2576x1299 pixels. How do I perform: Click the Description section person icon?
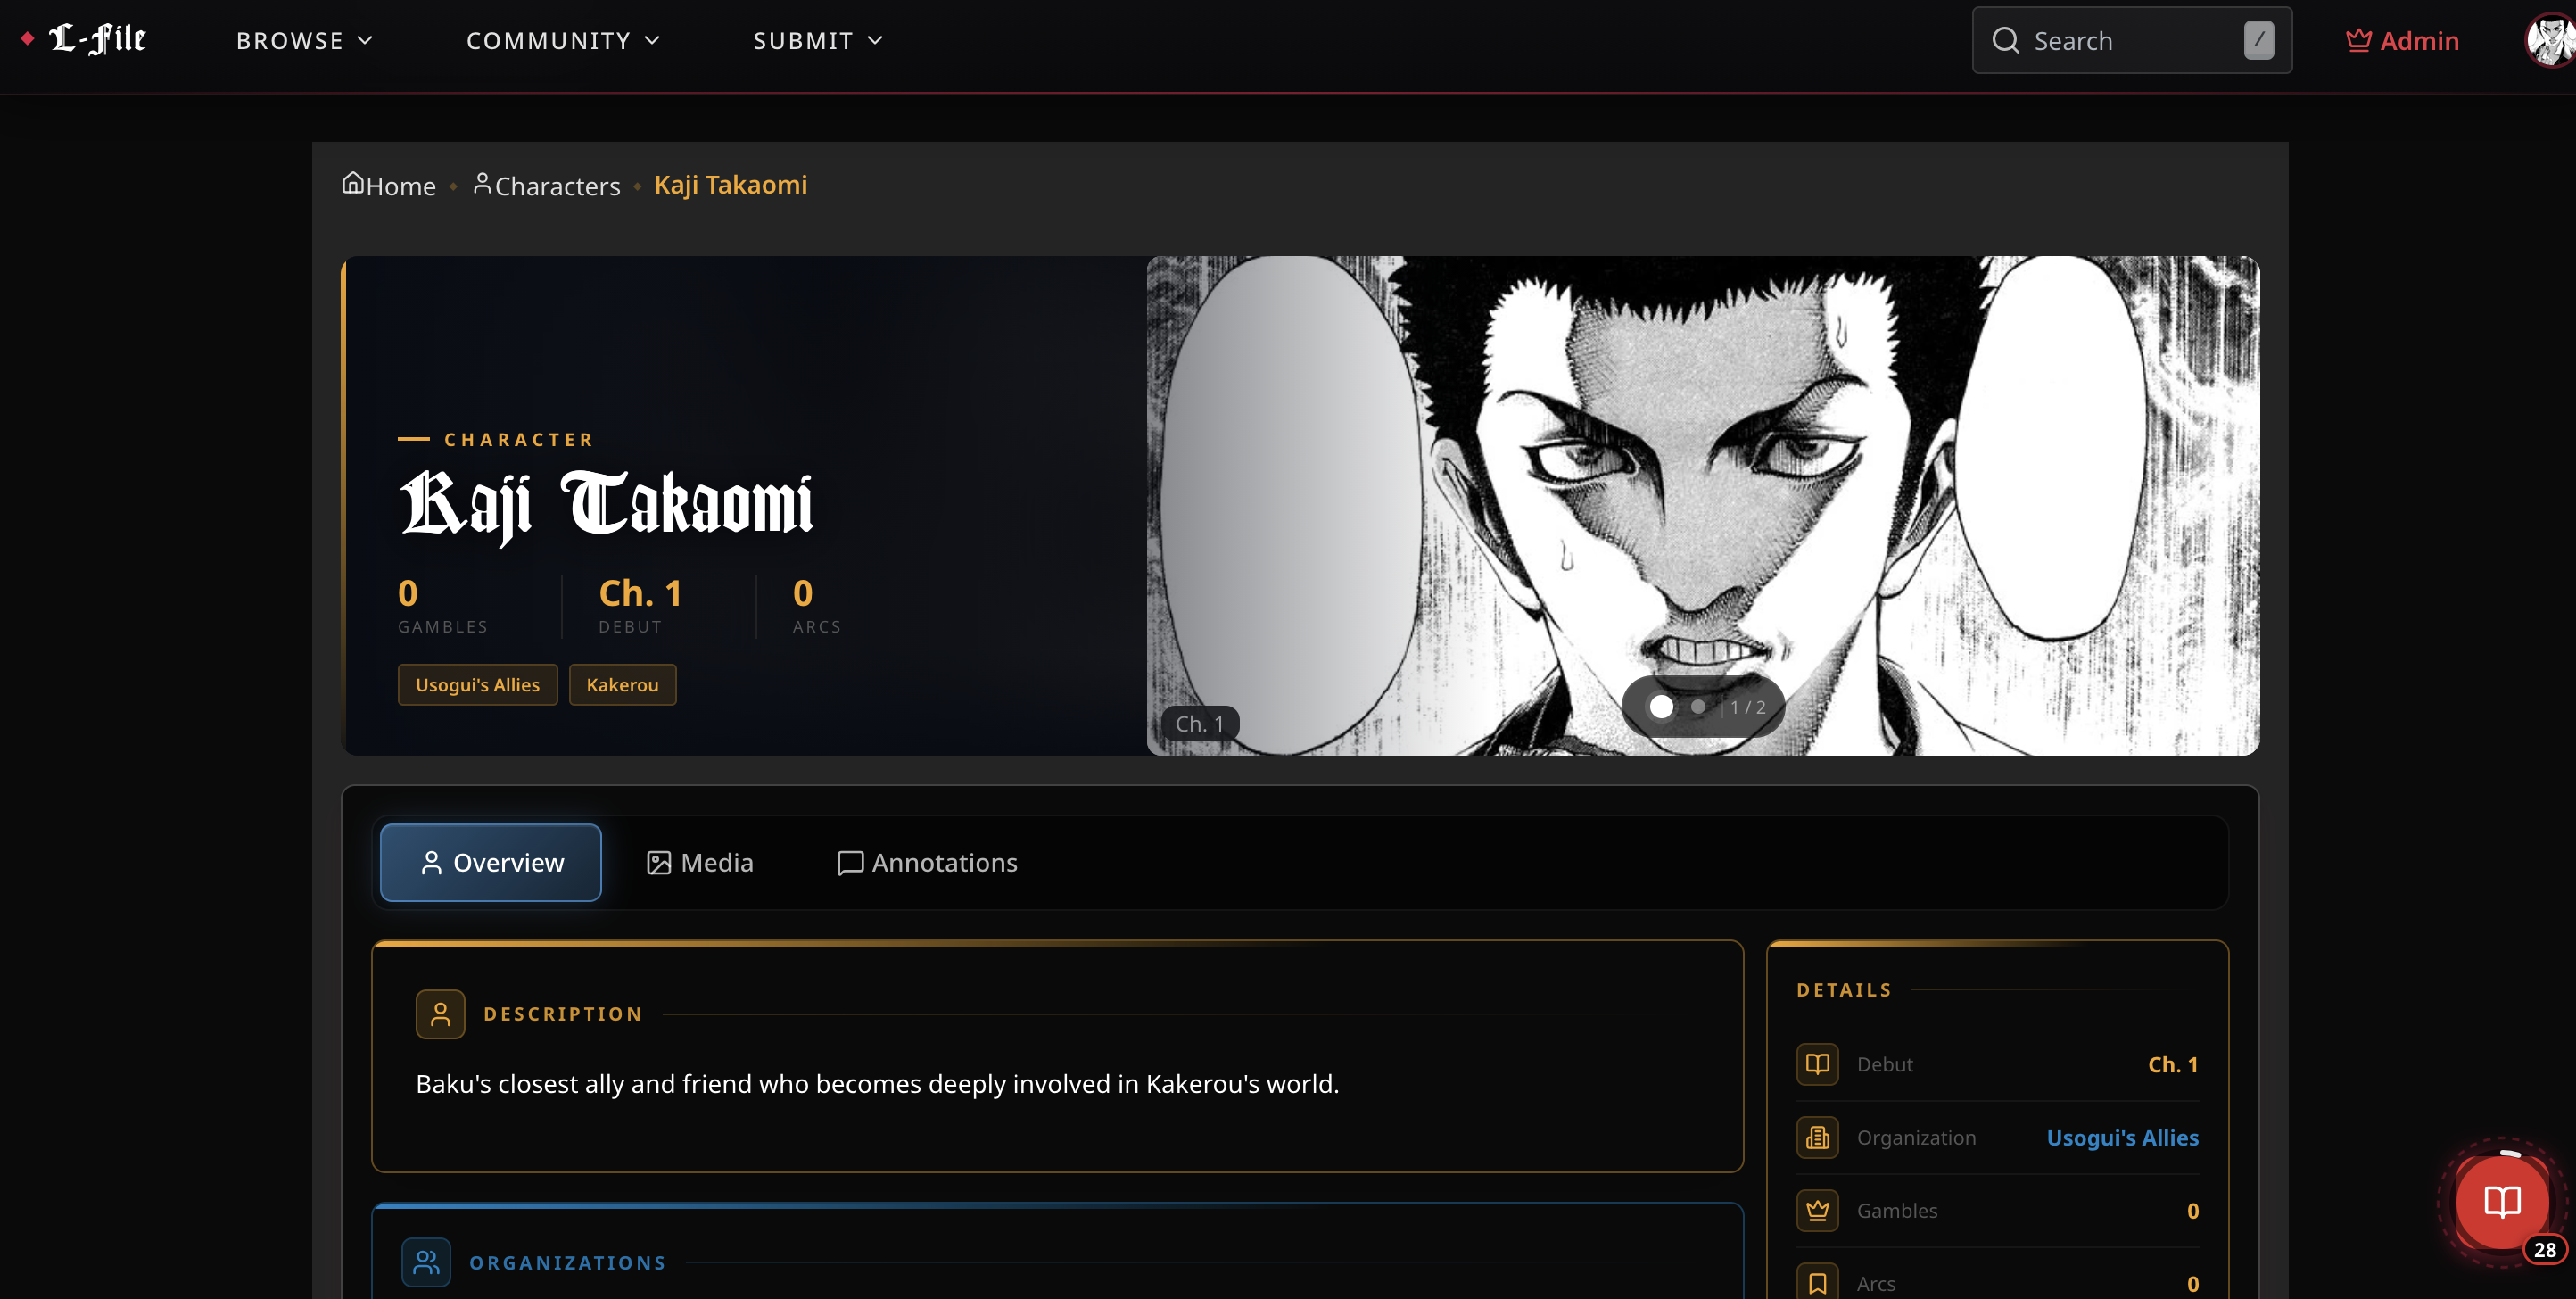tap(440, 1014)
